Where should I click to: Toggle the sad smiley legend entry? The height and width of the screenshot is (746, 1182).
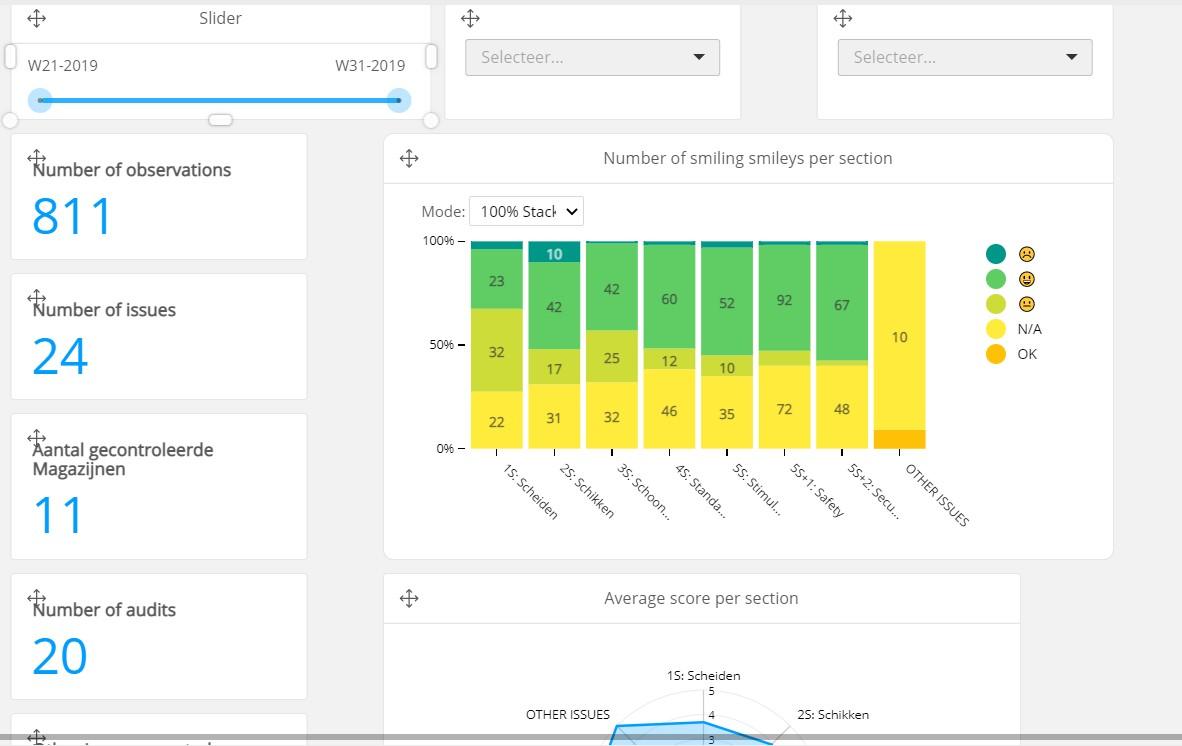coord(1010,254)
